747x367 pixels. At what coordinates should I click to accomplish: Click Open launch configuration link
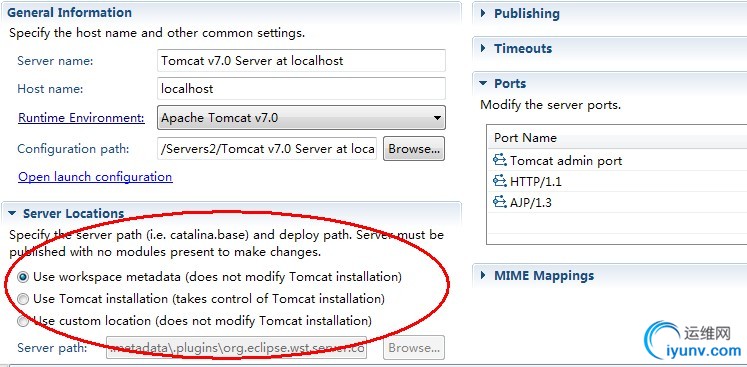point(95,177)
